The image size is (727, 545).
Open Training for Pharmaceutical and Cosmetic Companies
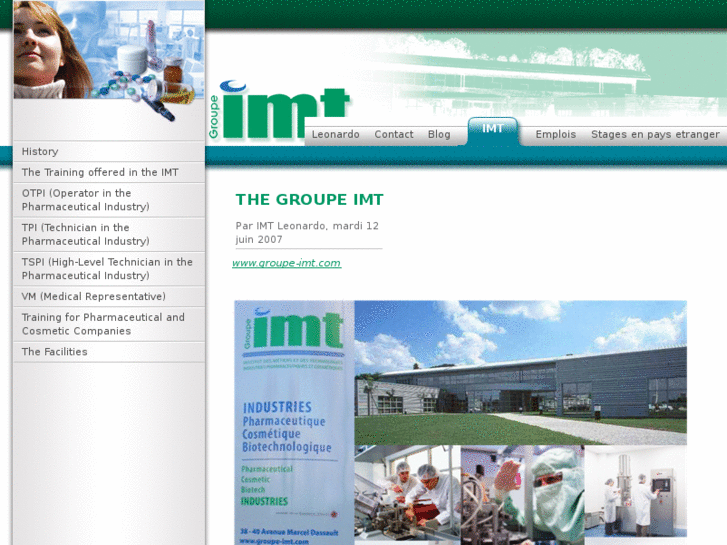[x=109, y=324]
